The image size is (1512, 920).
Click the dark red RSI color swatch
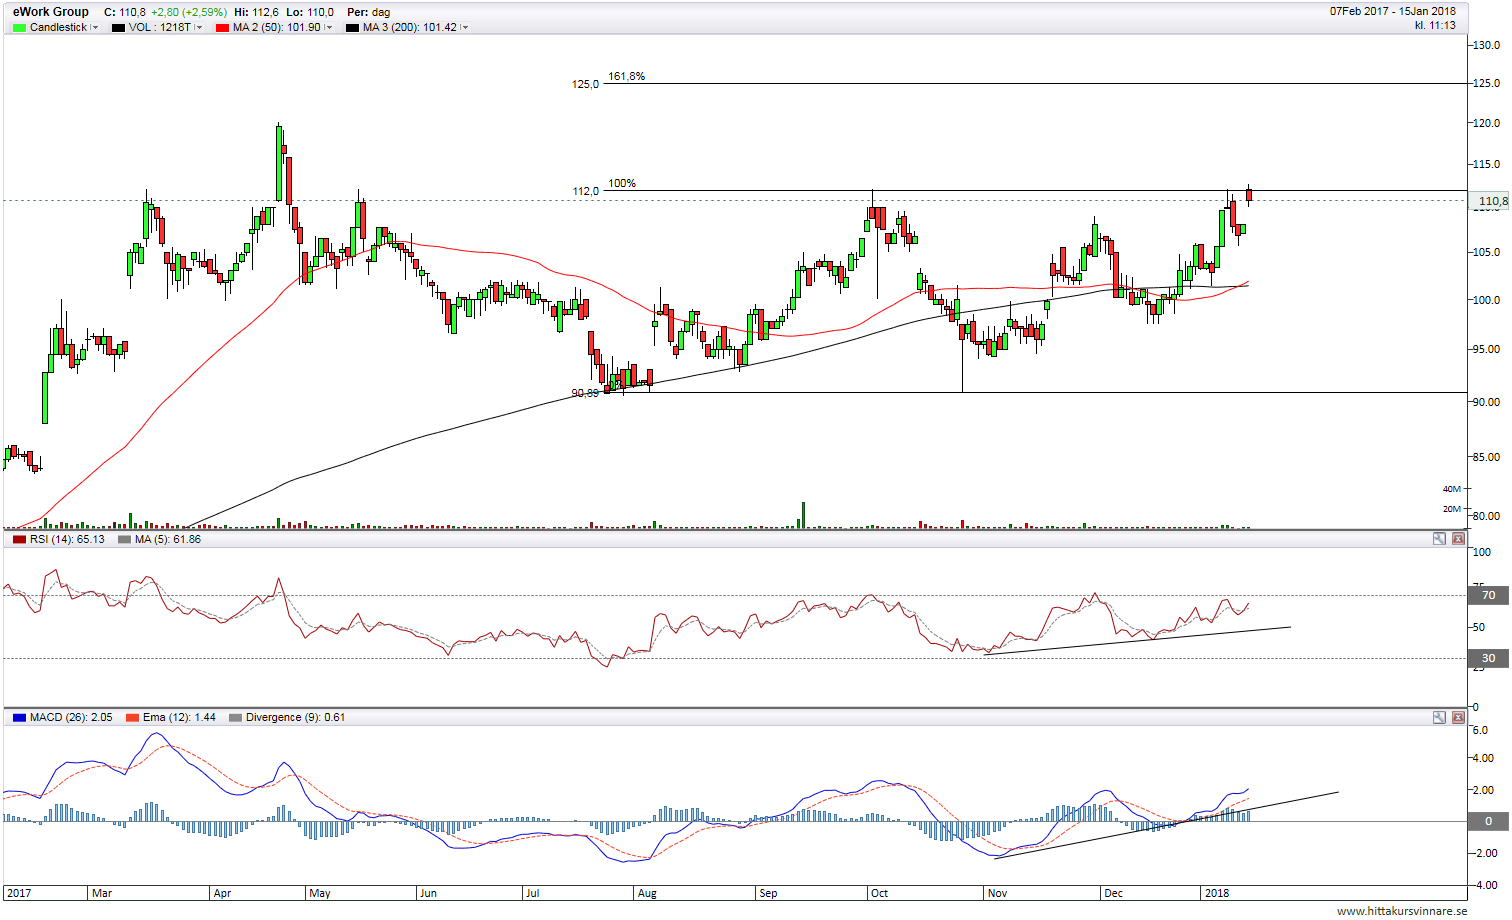point(19,539)
